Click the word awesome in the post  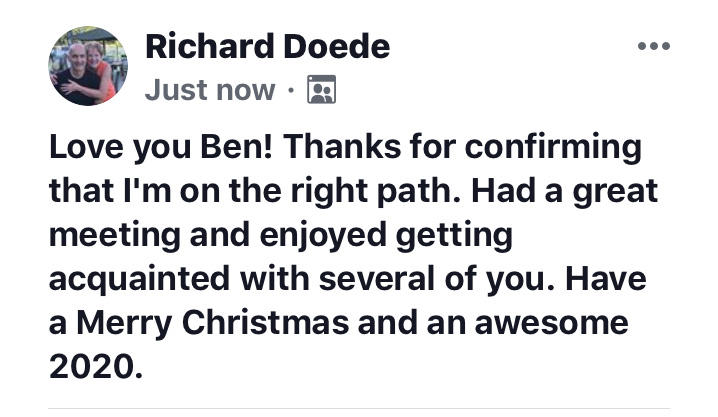[x=551, y=323]
